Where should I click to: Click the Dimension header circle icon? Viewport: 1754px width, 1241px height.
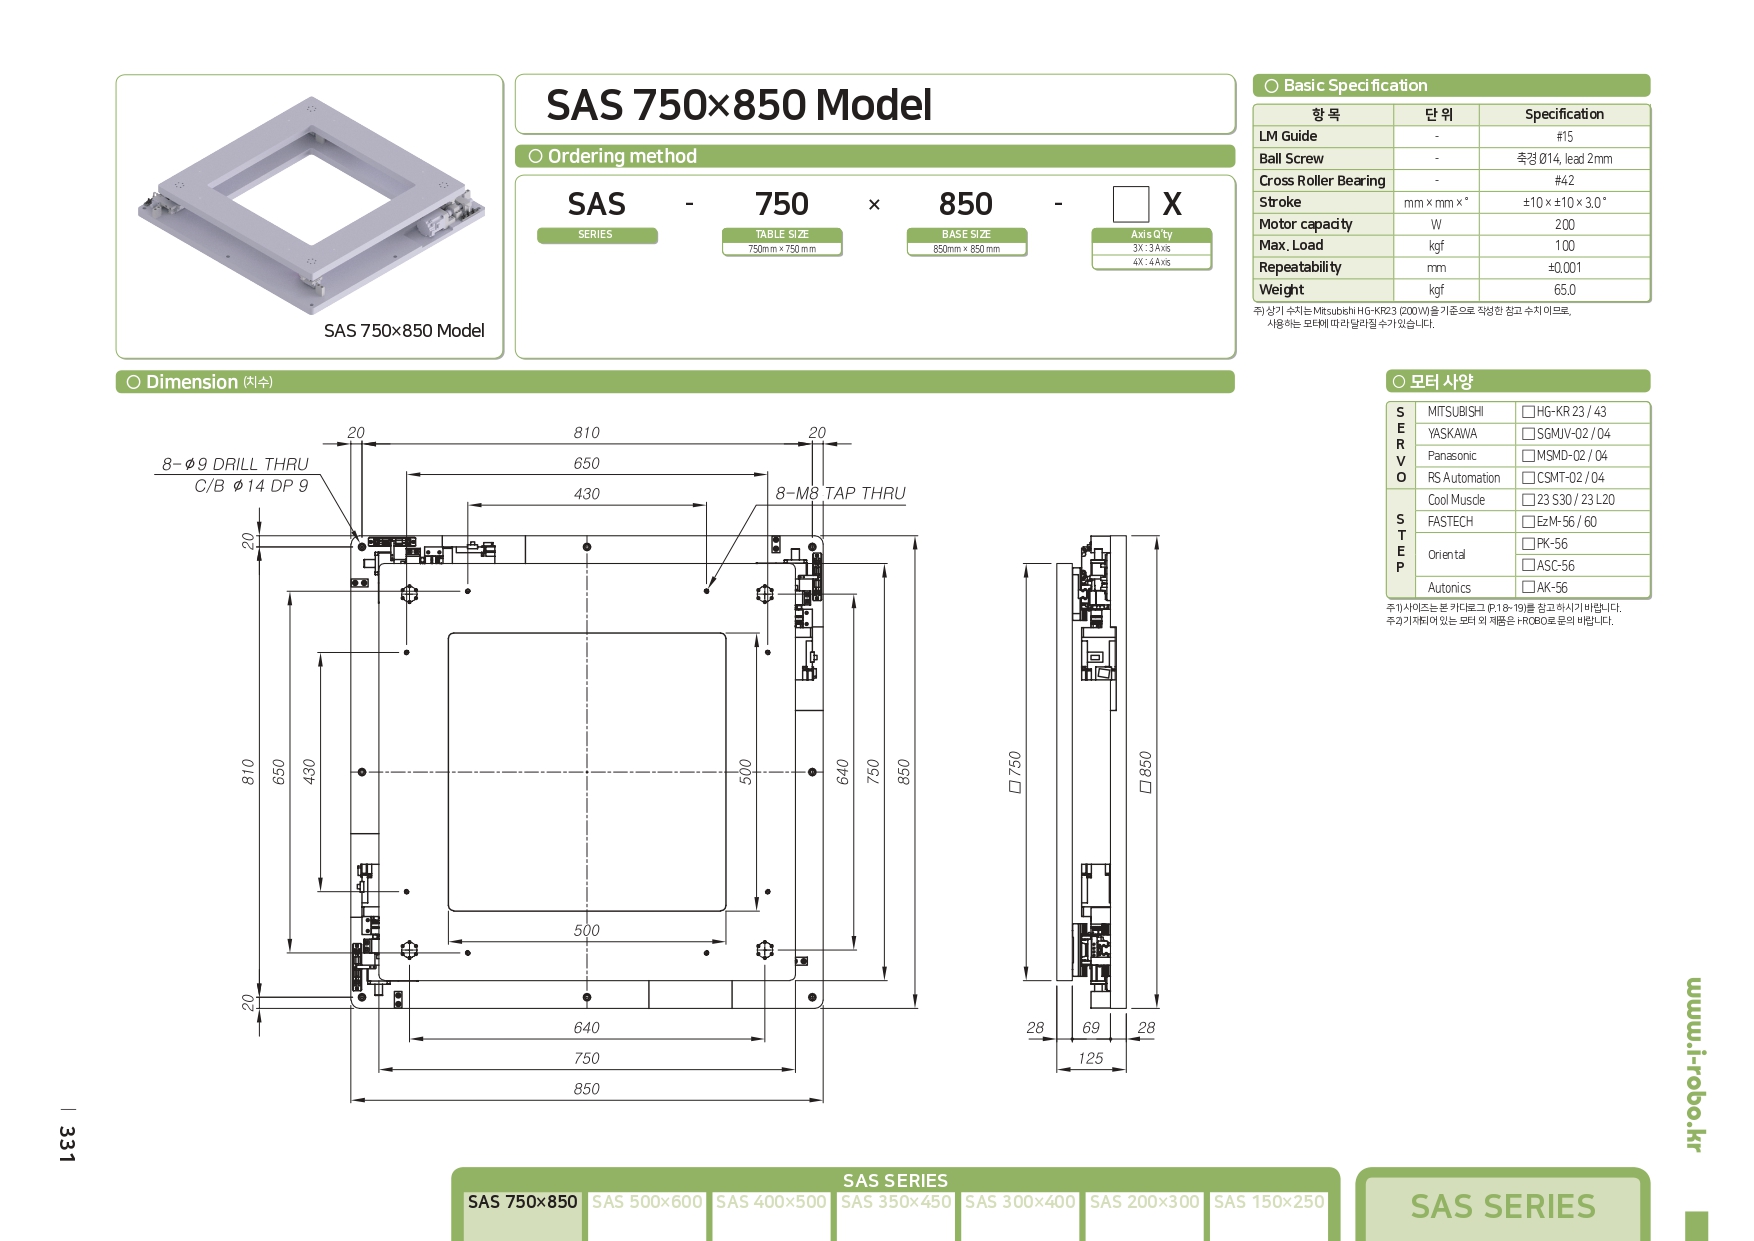coord(133,382)
